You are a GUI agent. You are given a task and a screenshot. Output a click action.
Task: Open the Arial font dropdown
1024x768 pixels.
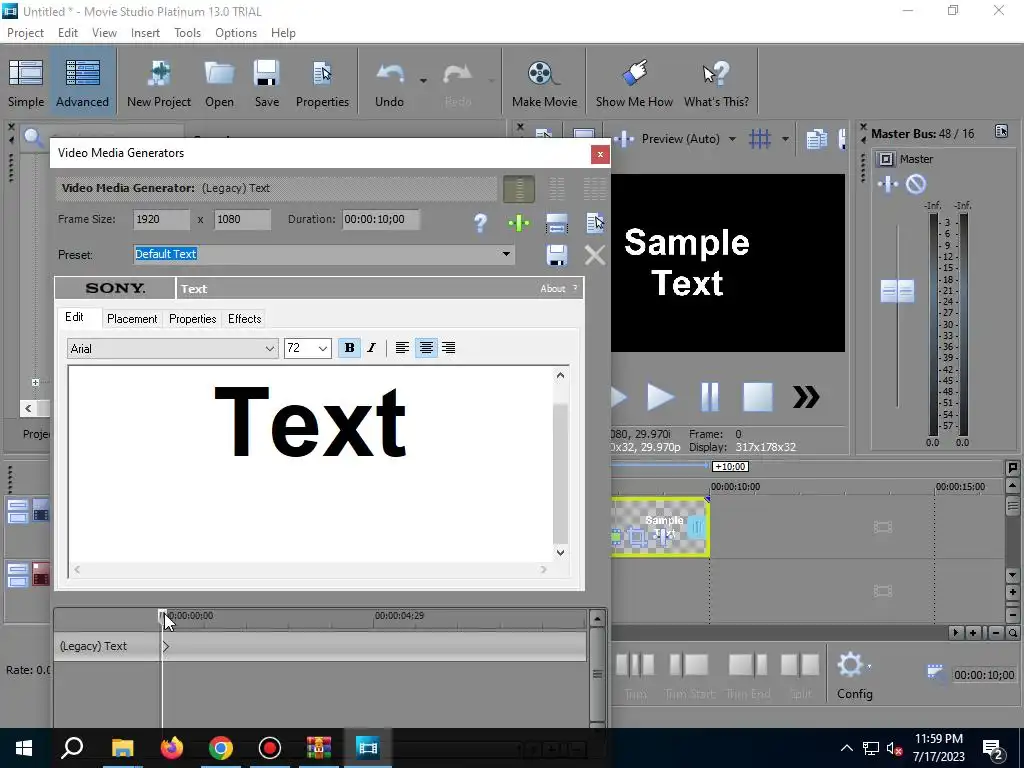tap(270, 349)
